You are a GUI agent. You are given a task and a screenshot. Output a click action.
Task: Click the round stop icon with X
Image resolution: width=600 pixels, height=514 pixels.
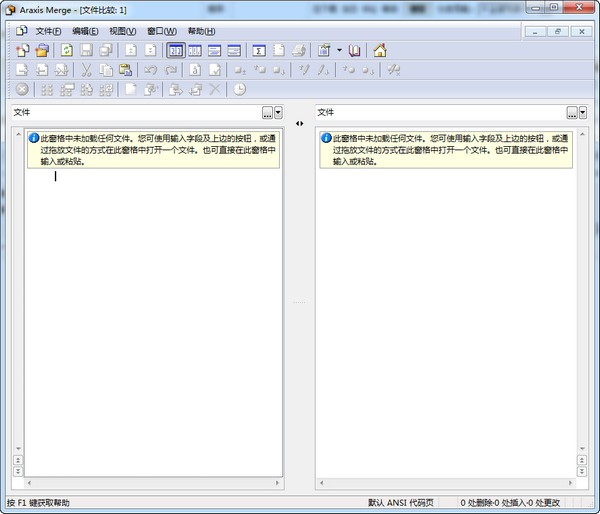22,90
